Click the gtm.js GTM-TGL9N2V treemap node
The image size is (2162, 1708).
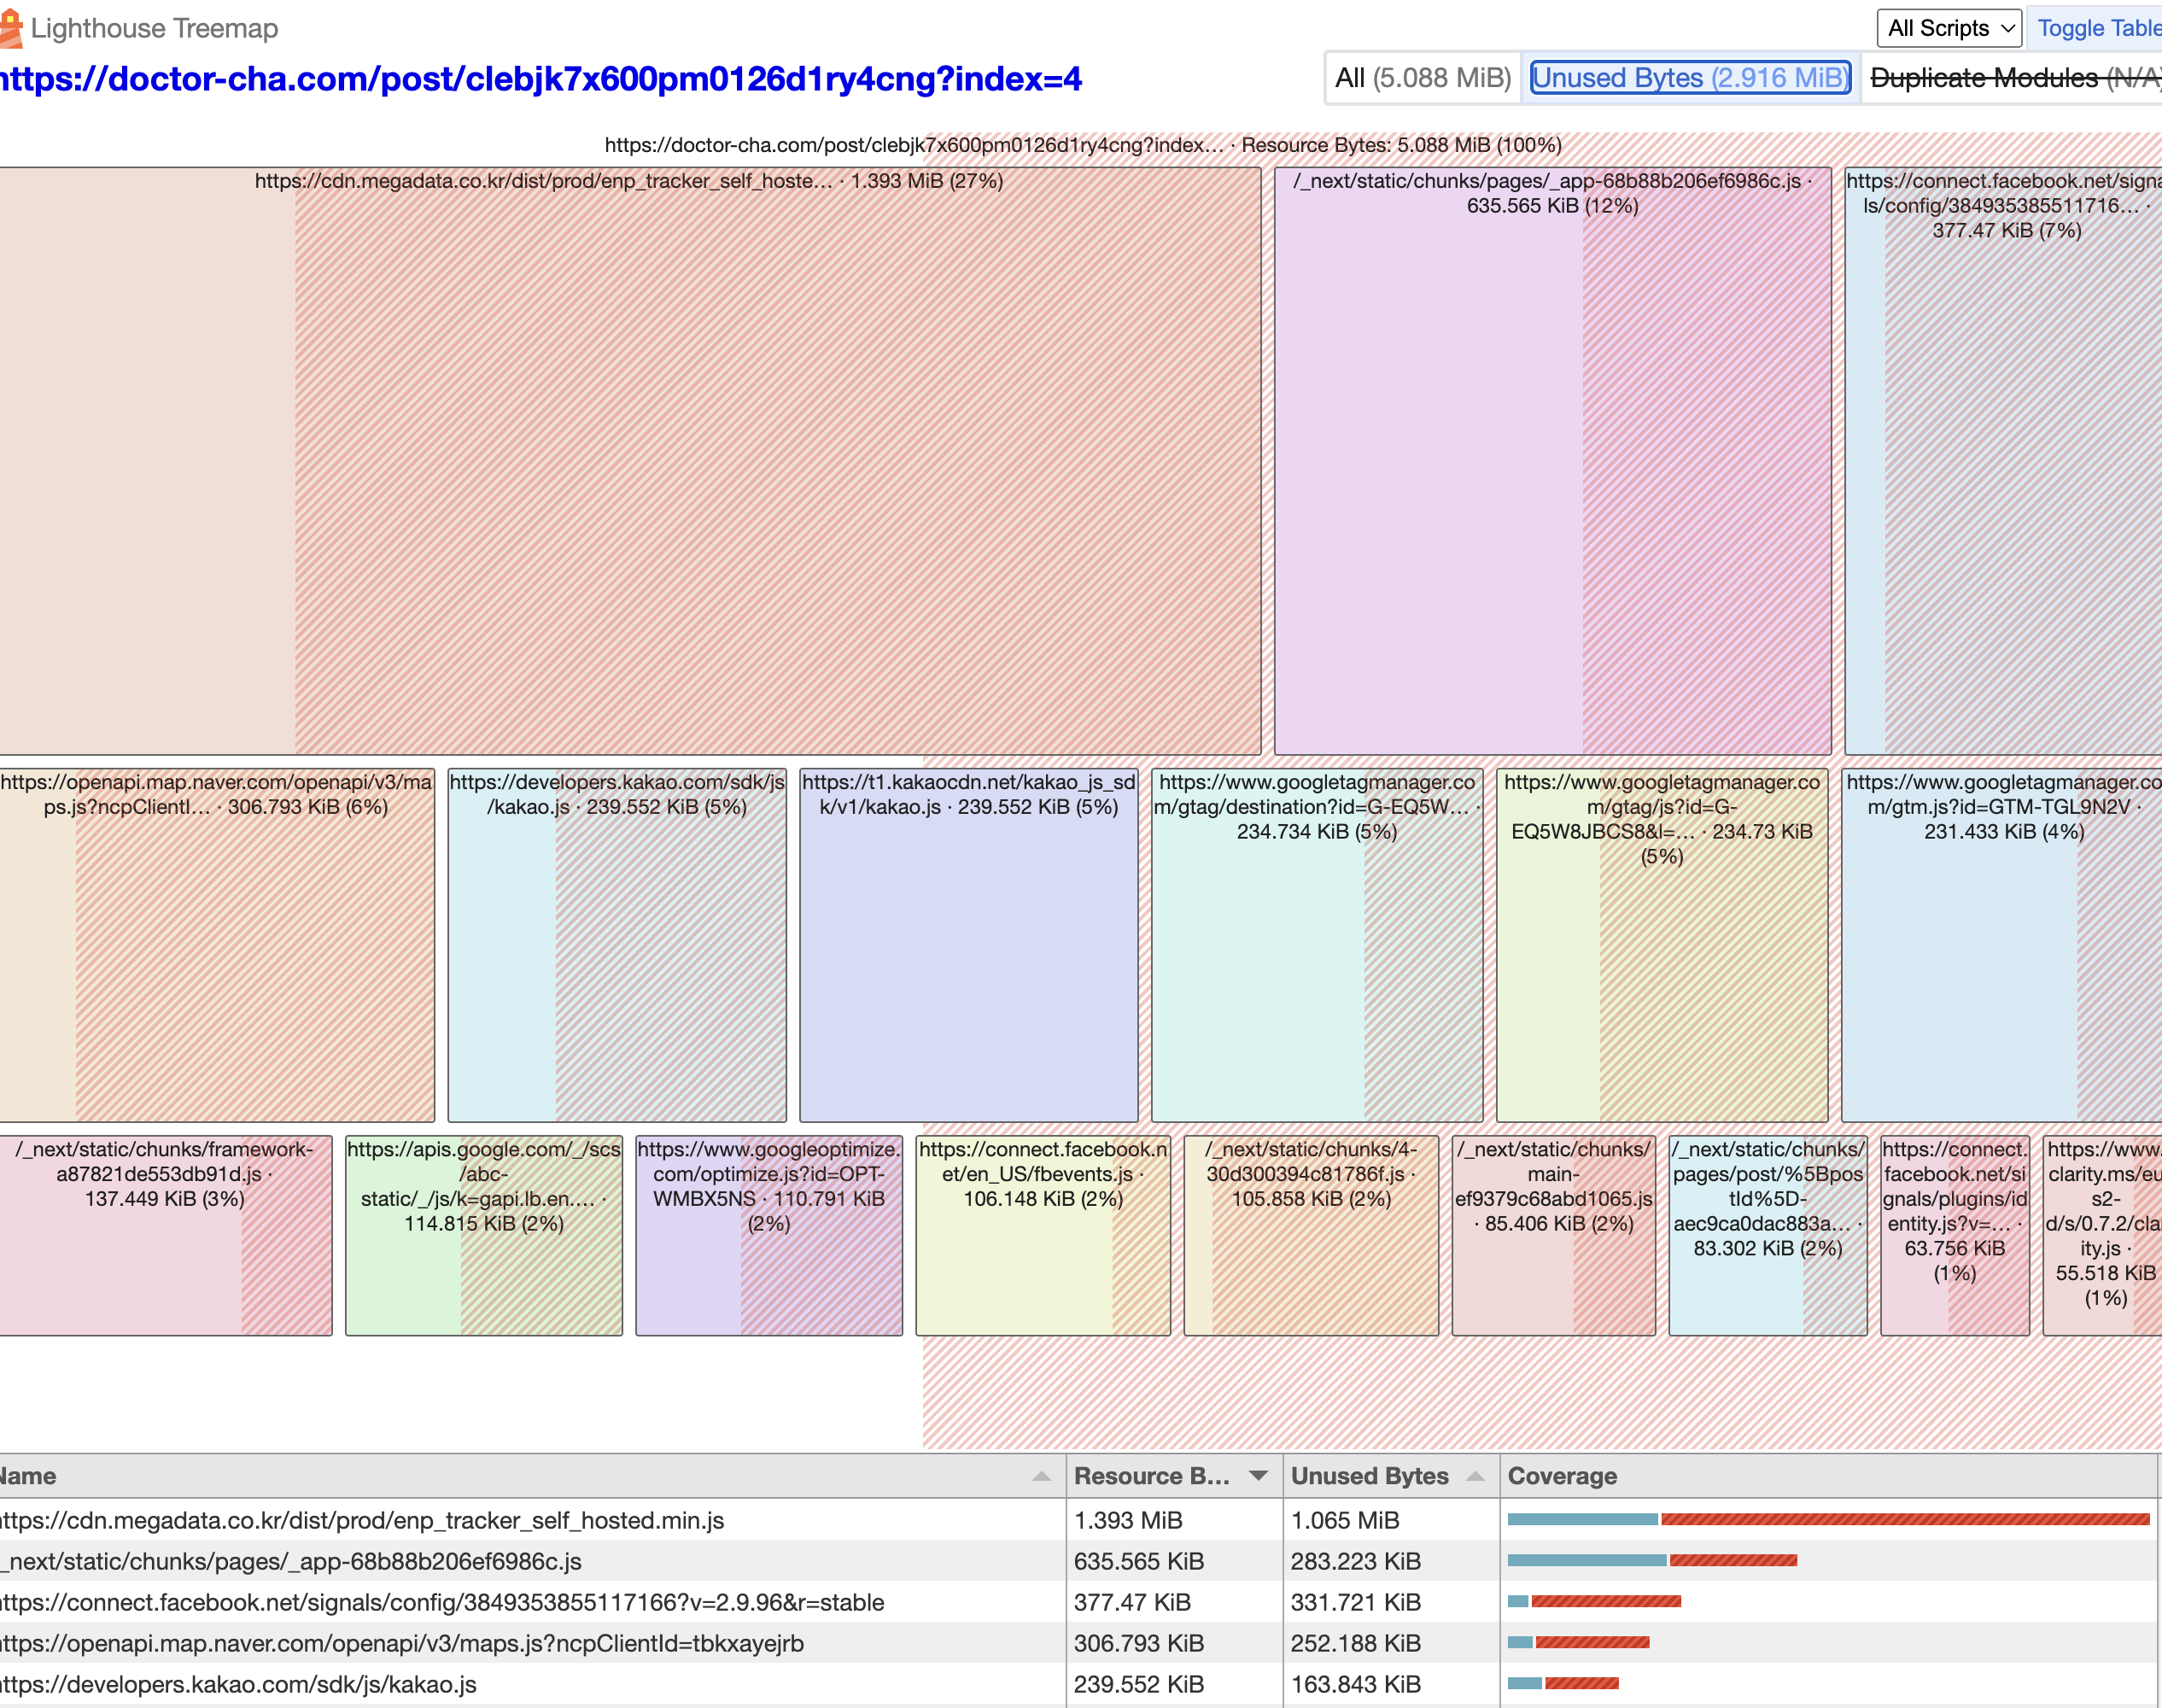click(x=2001, y=945)
